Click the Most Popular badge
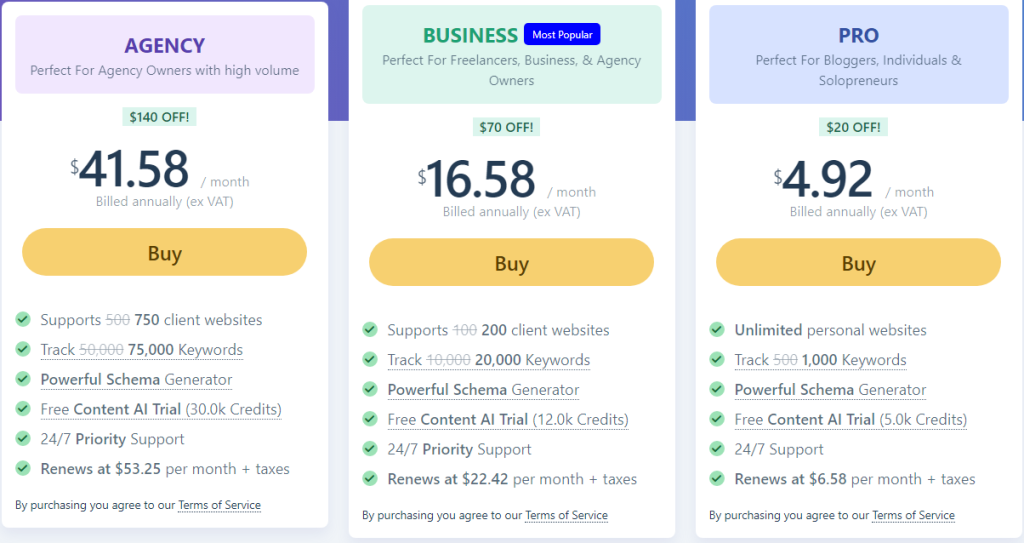 pyautogui.click(x=562, y=35)
